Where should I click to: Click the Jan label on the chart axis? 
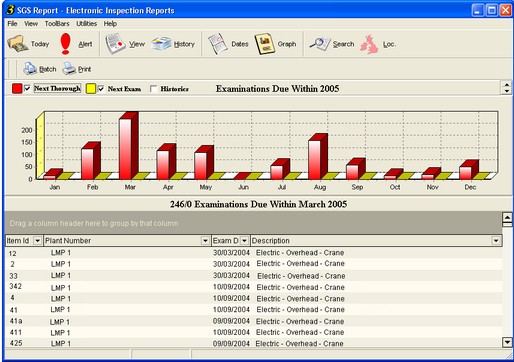coord(55,187)
